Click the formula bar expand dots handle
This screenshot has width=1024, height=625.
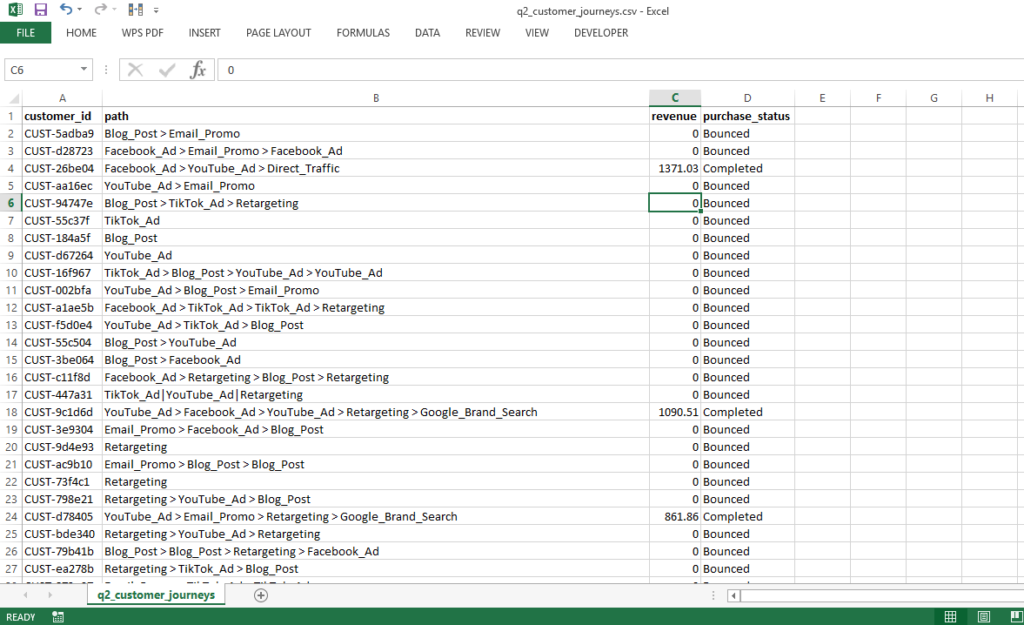tap(106, 70)
